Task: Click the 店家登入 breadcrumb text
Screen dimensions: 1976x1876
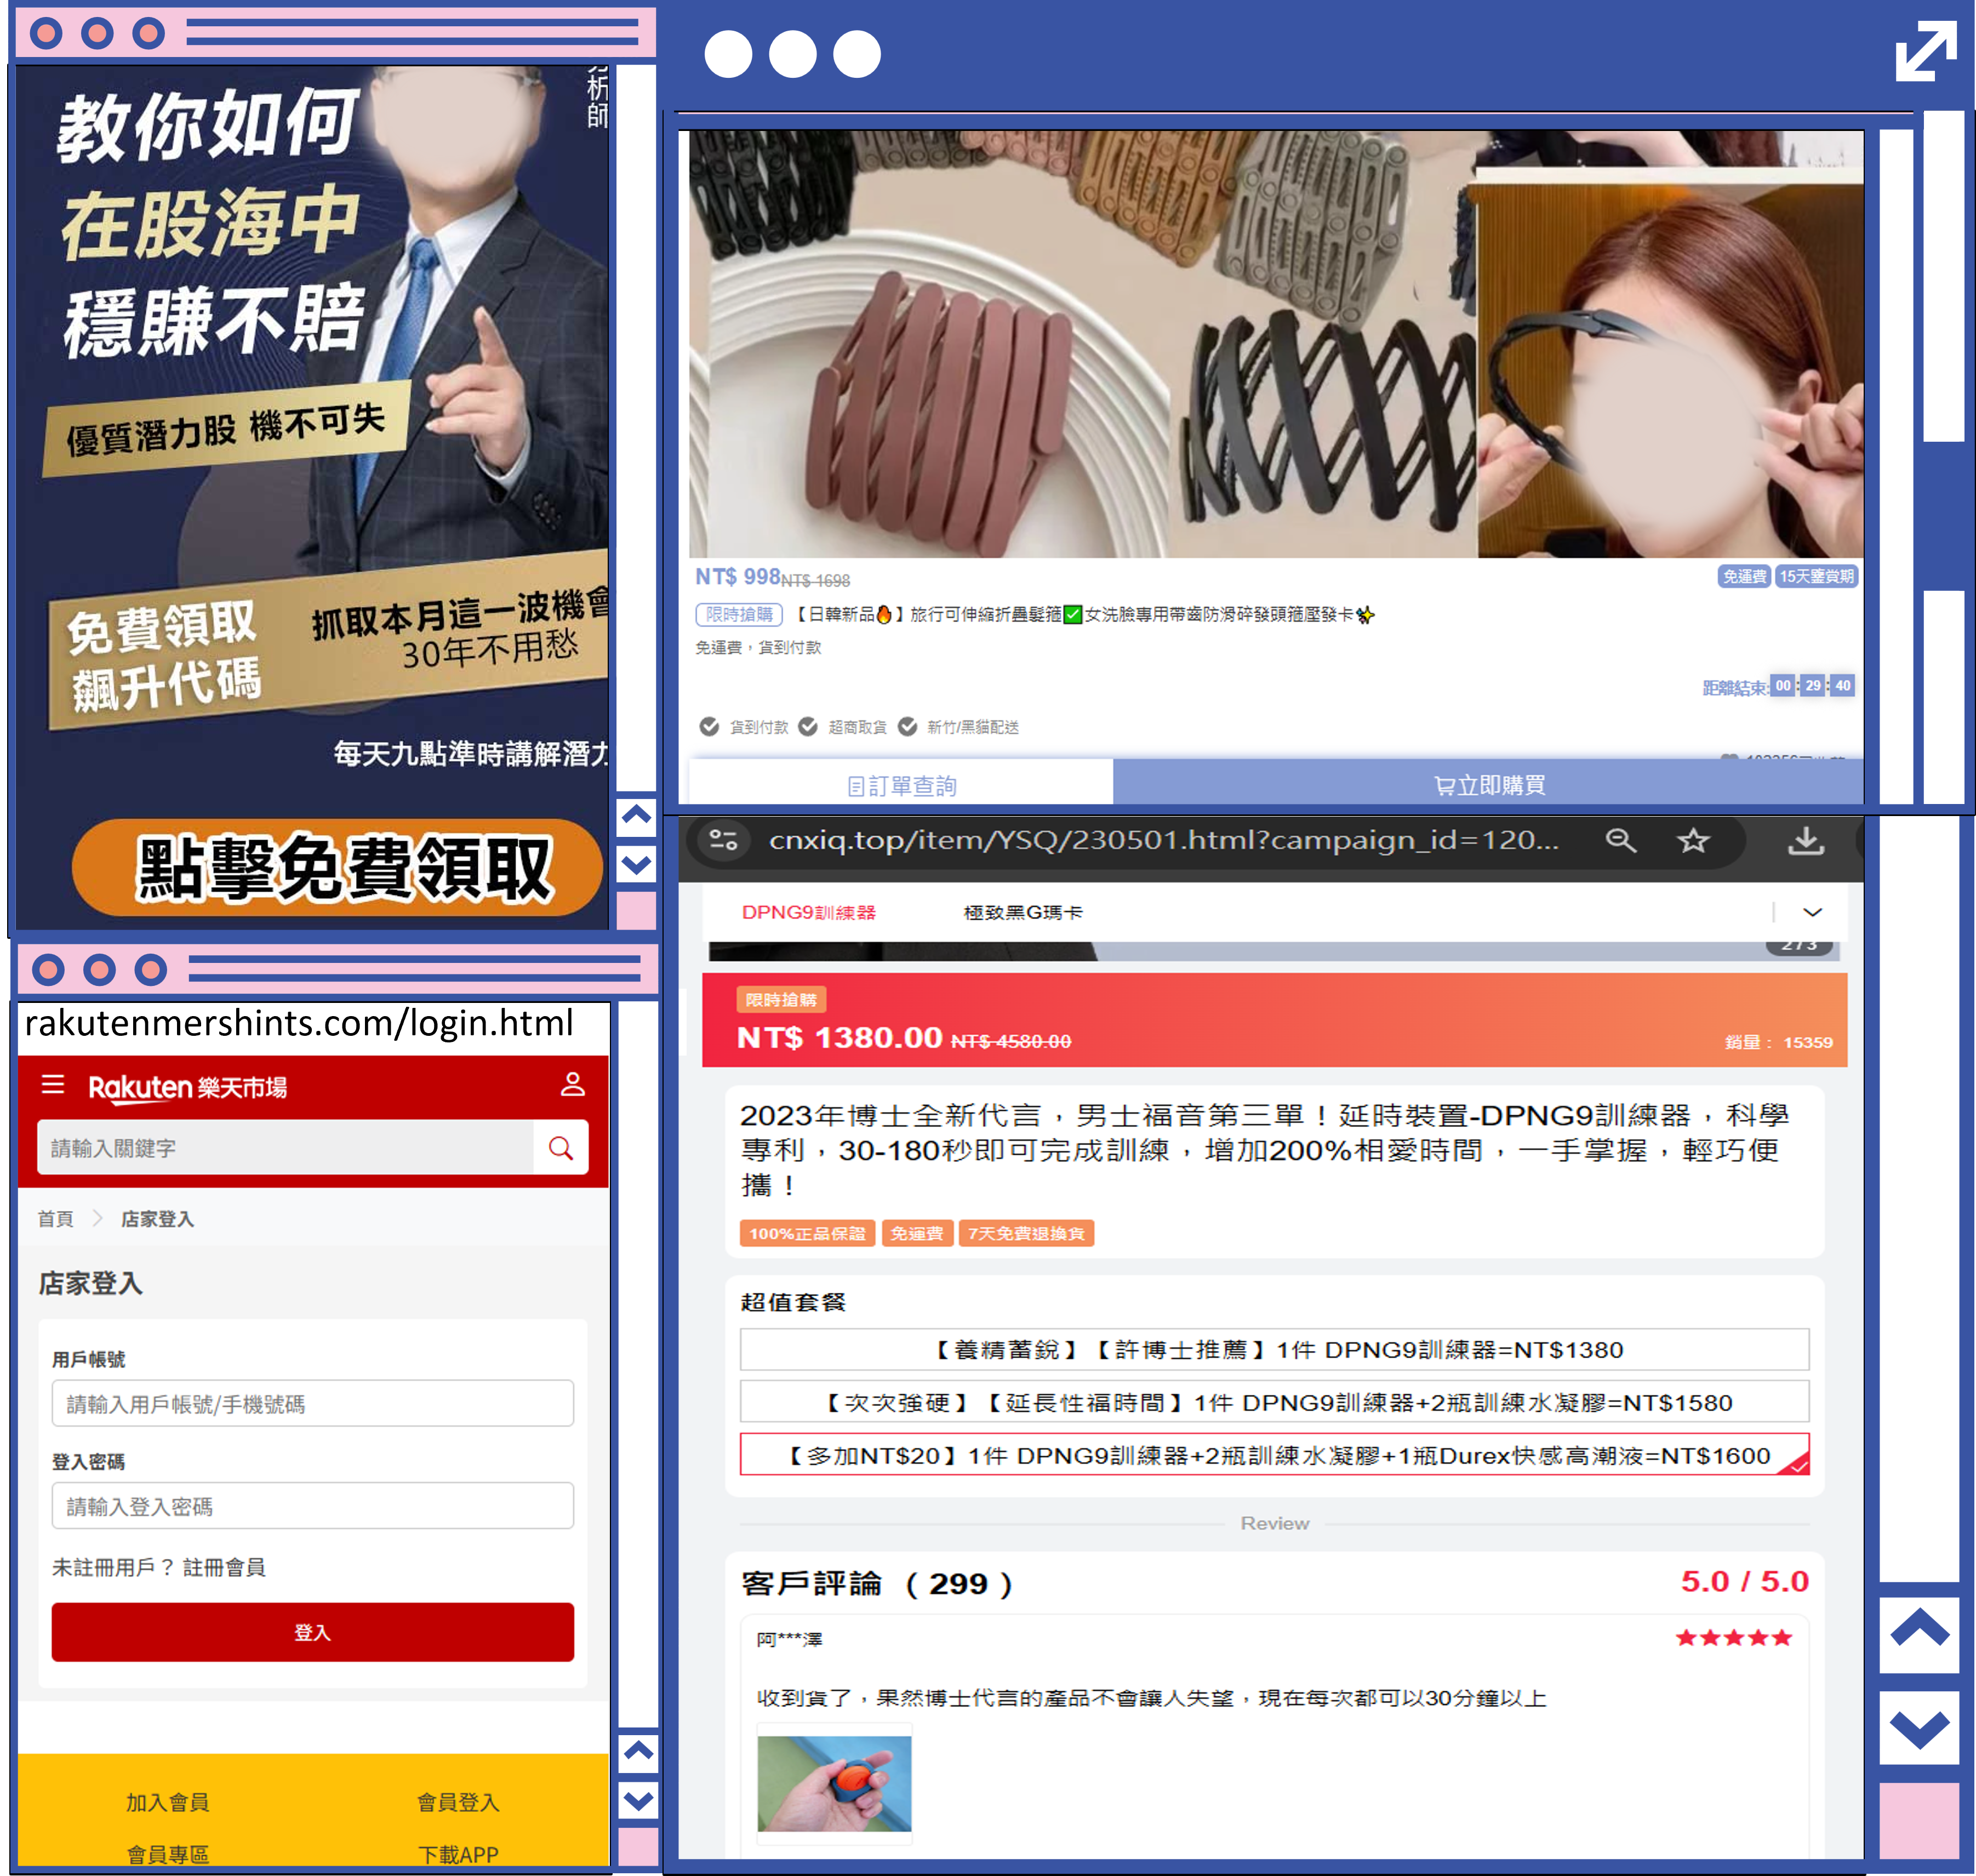Action: (x=157, y=1218)
